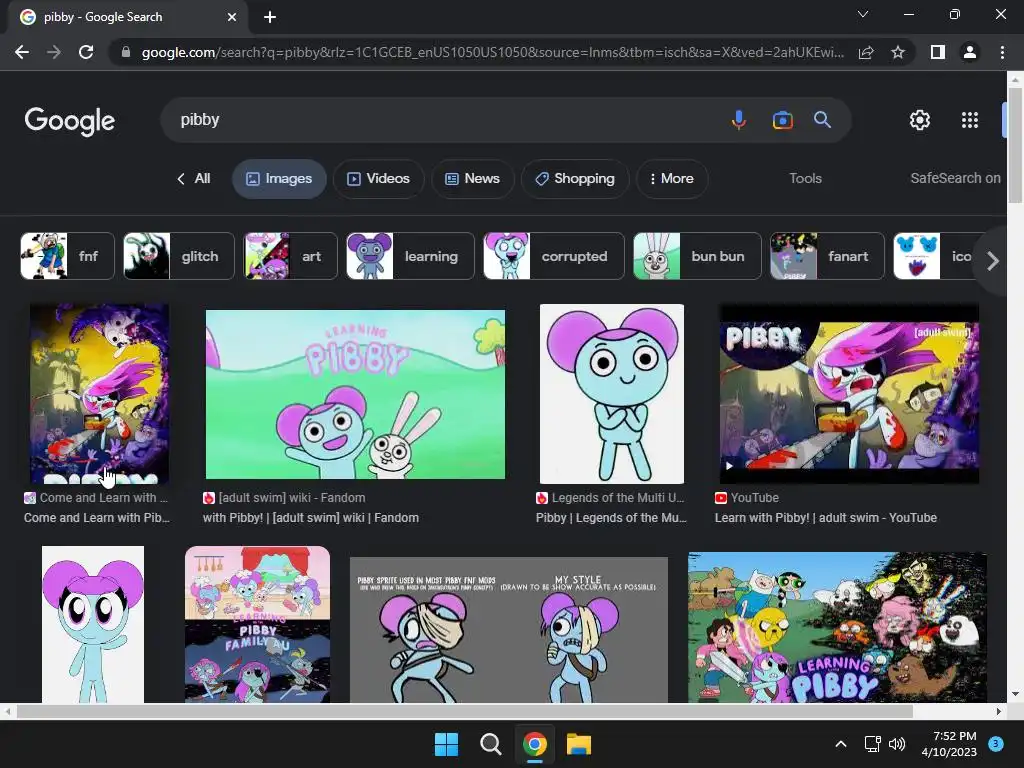Viewport: 1024px width, 768px height.
Task: Switch to News tab
Action: (472, 178)
